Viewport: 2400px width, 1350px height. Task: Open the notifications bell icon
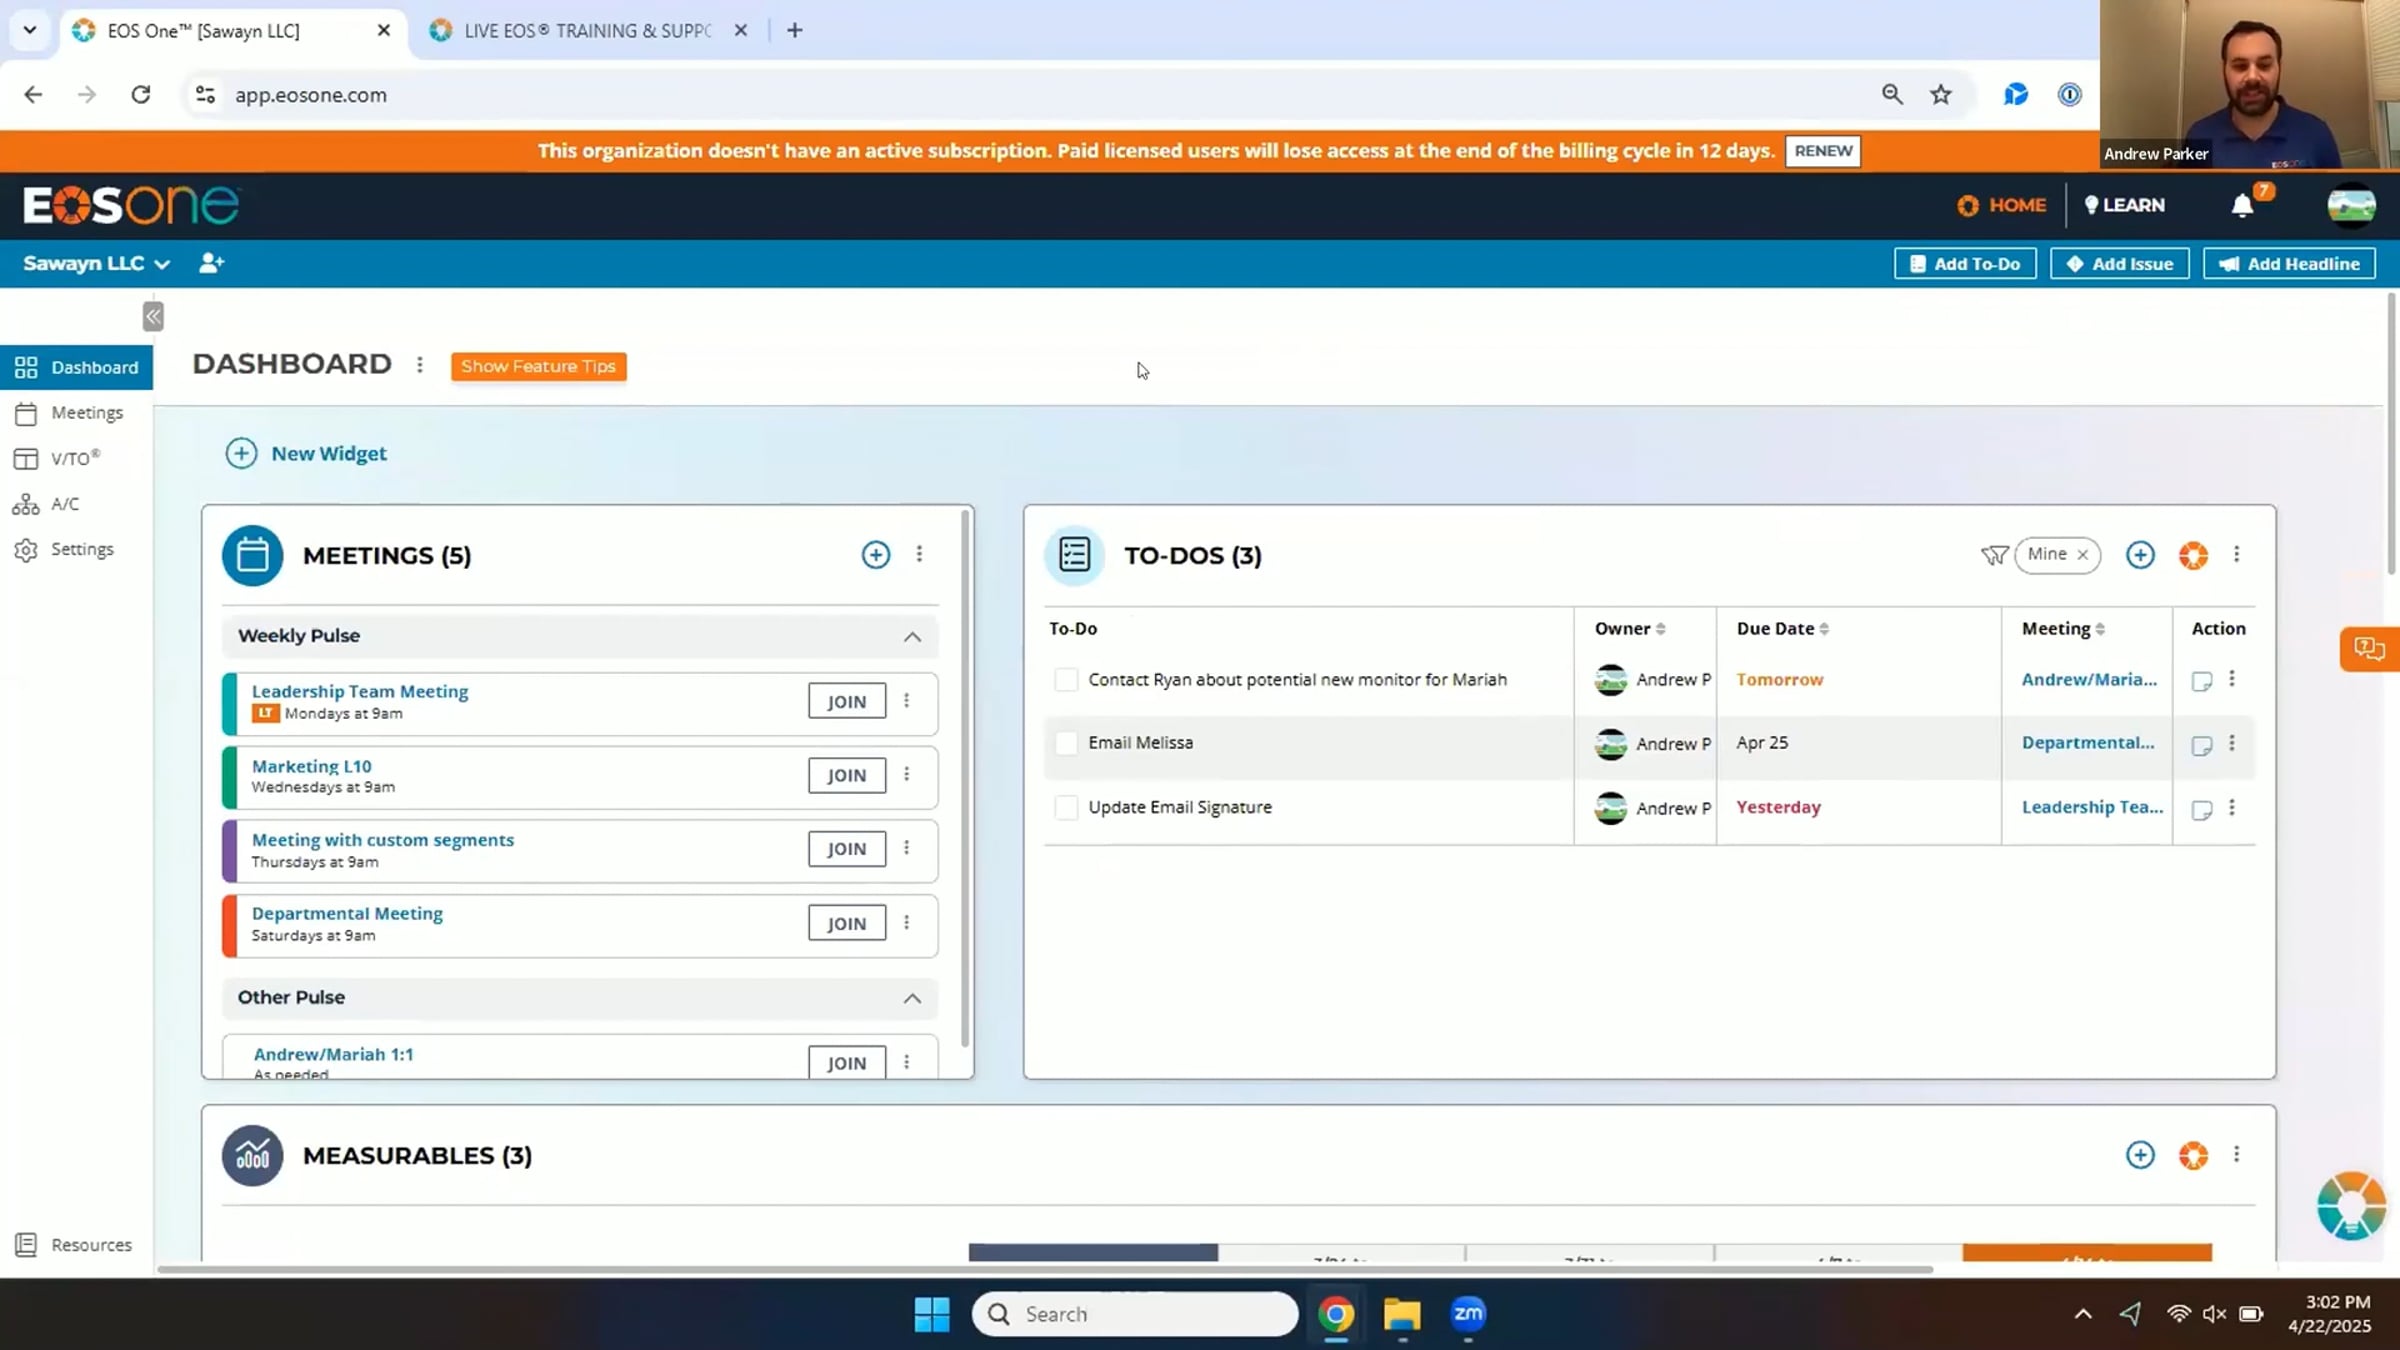(x=2242, y=205)
